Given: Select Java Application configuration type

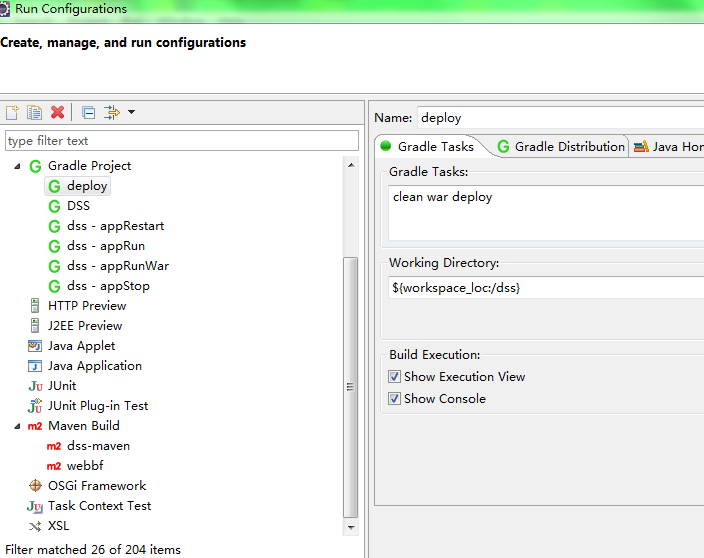Looking at the screenshot, I should click(95, 366).
